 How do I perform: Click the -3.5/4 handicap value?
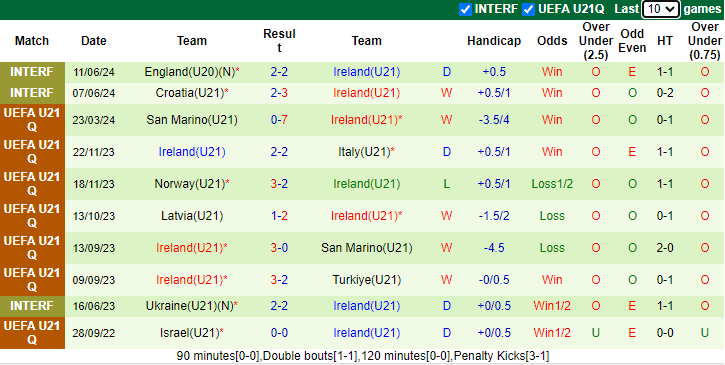494,120
